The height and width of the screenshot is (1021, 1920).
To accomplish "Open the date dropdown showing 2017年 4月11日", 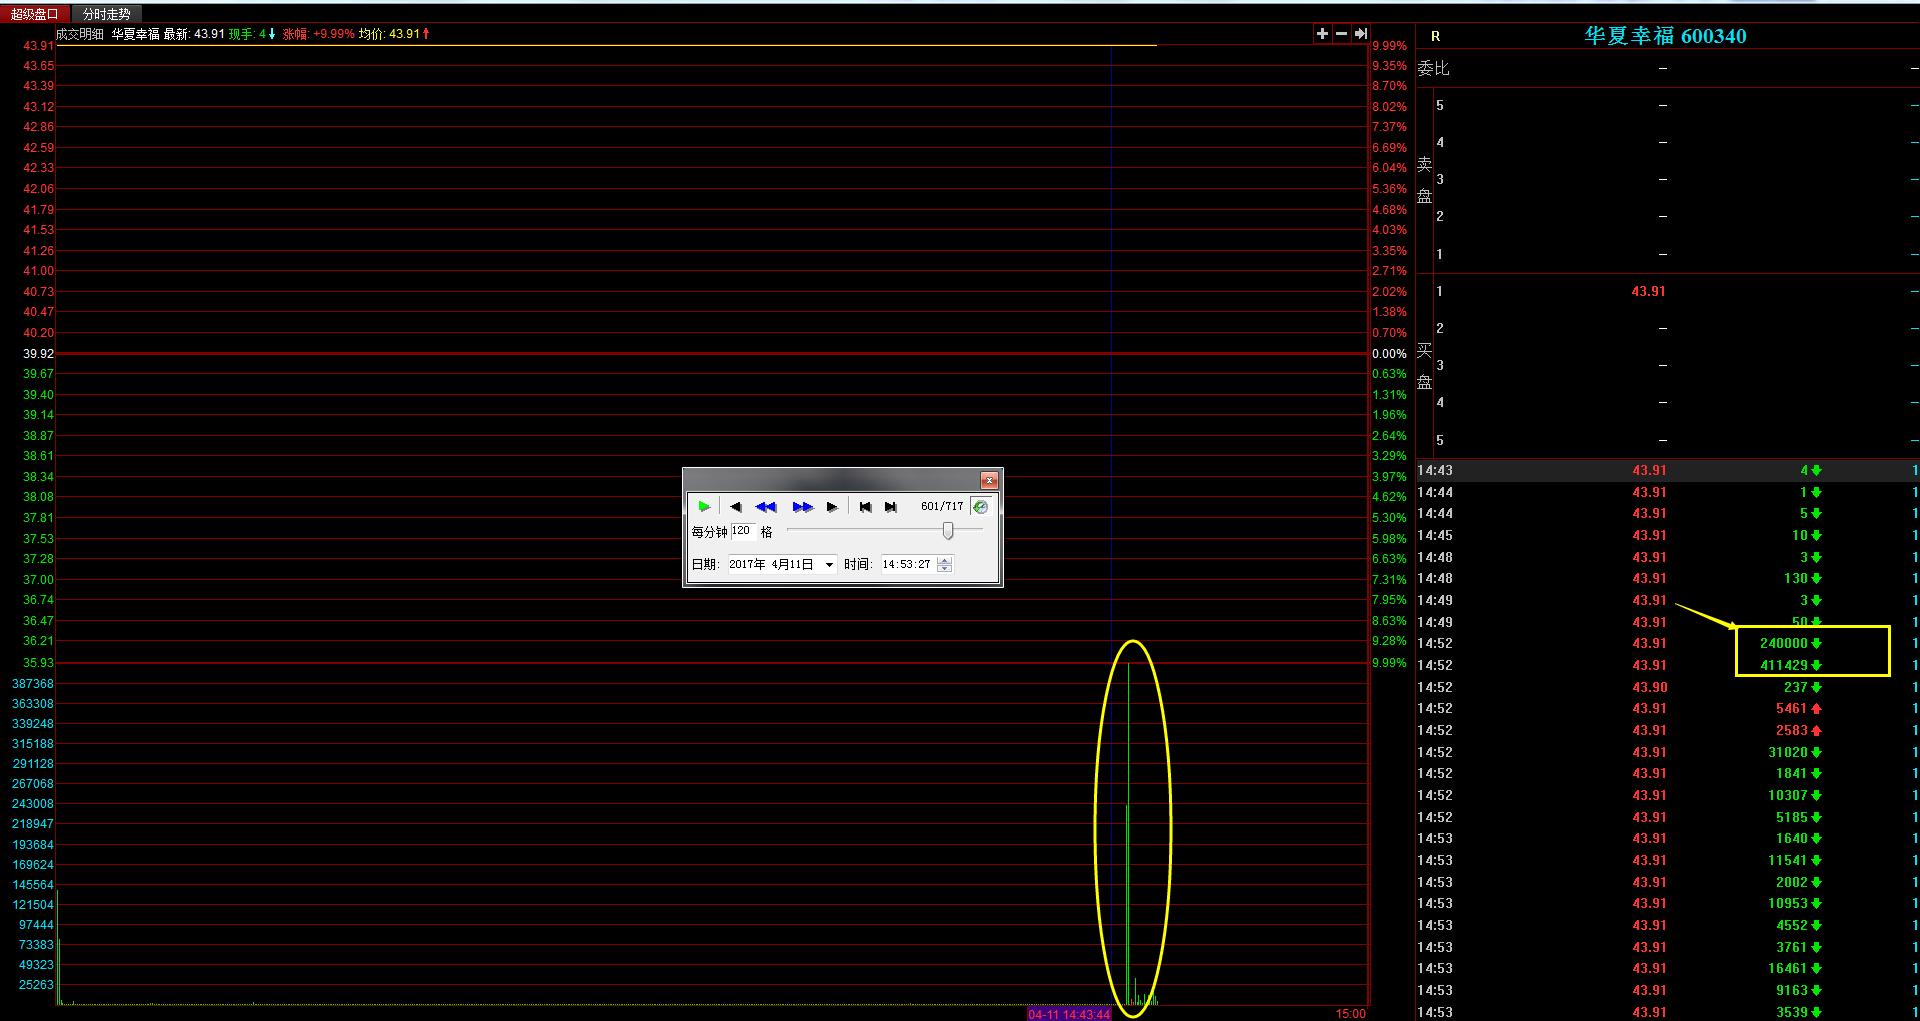I will pos(829,565).
